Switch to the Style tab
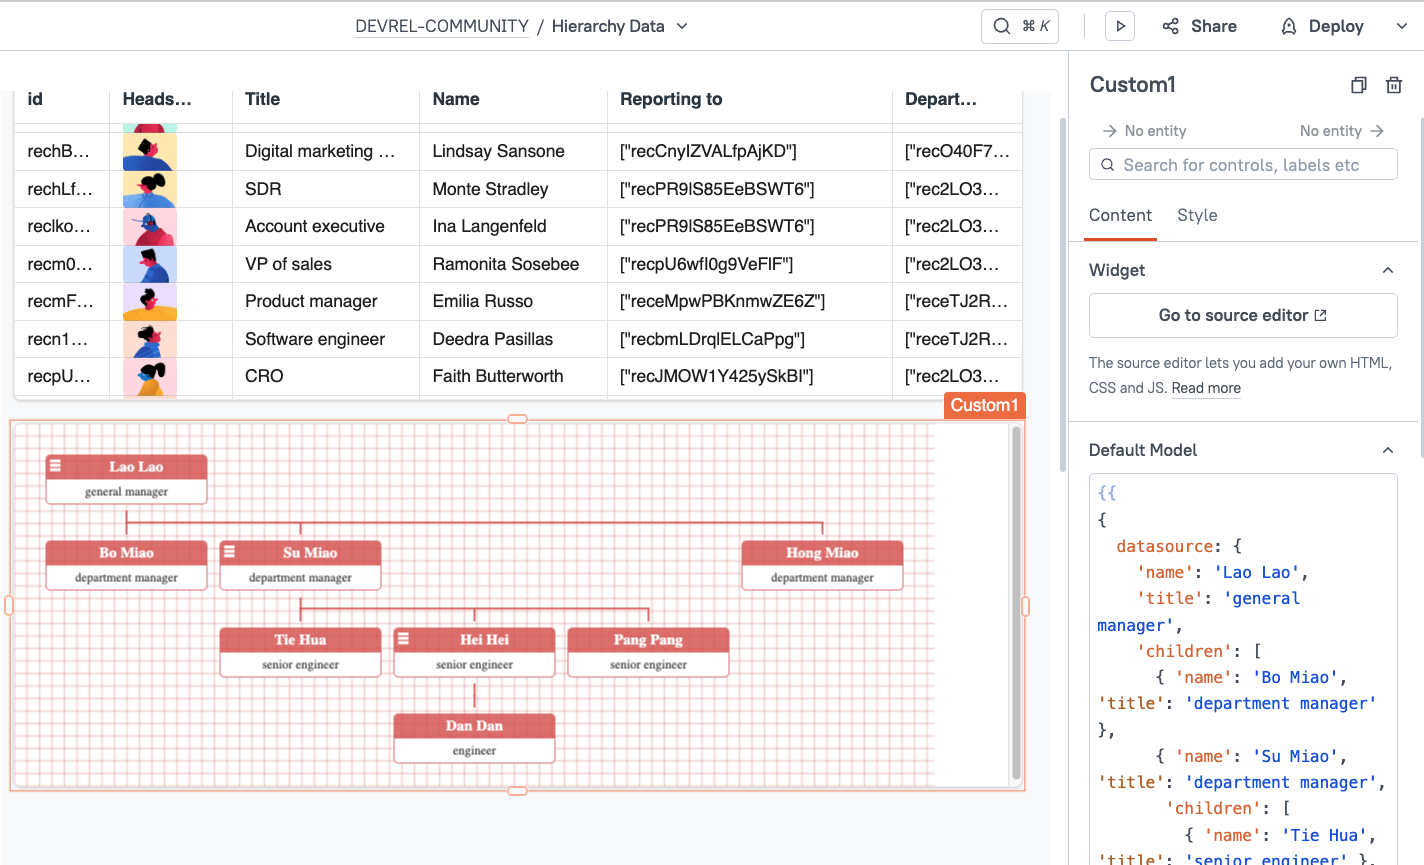This screenshot has height=865, width=1424. tap(1197, 215)
